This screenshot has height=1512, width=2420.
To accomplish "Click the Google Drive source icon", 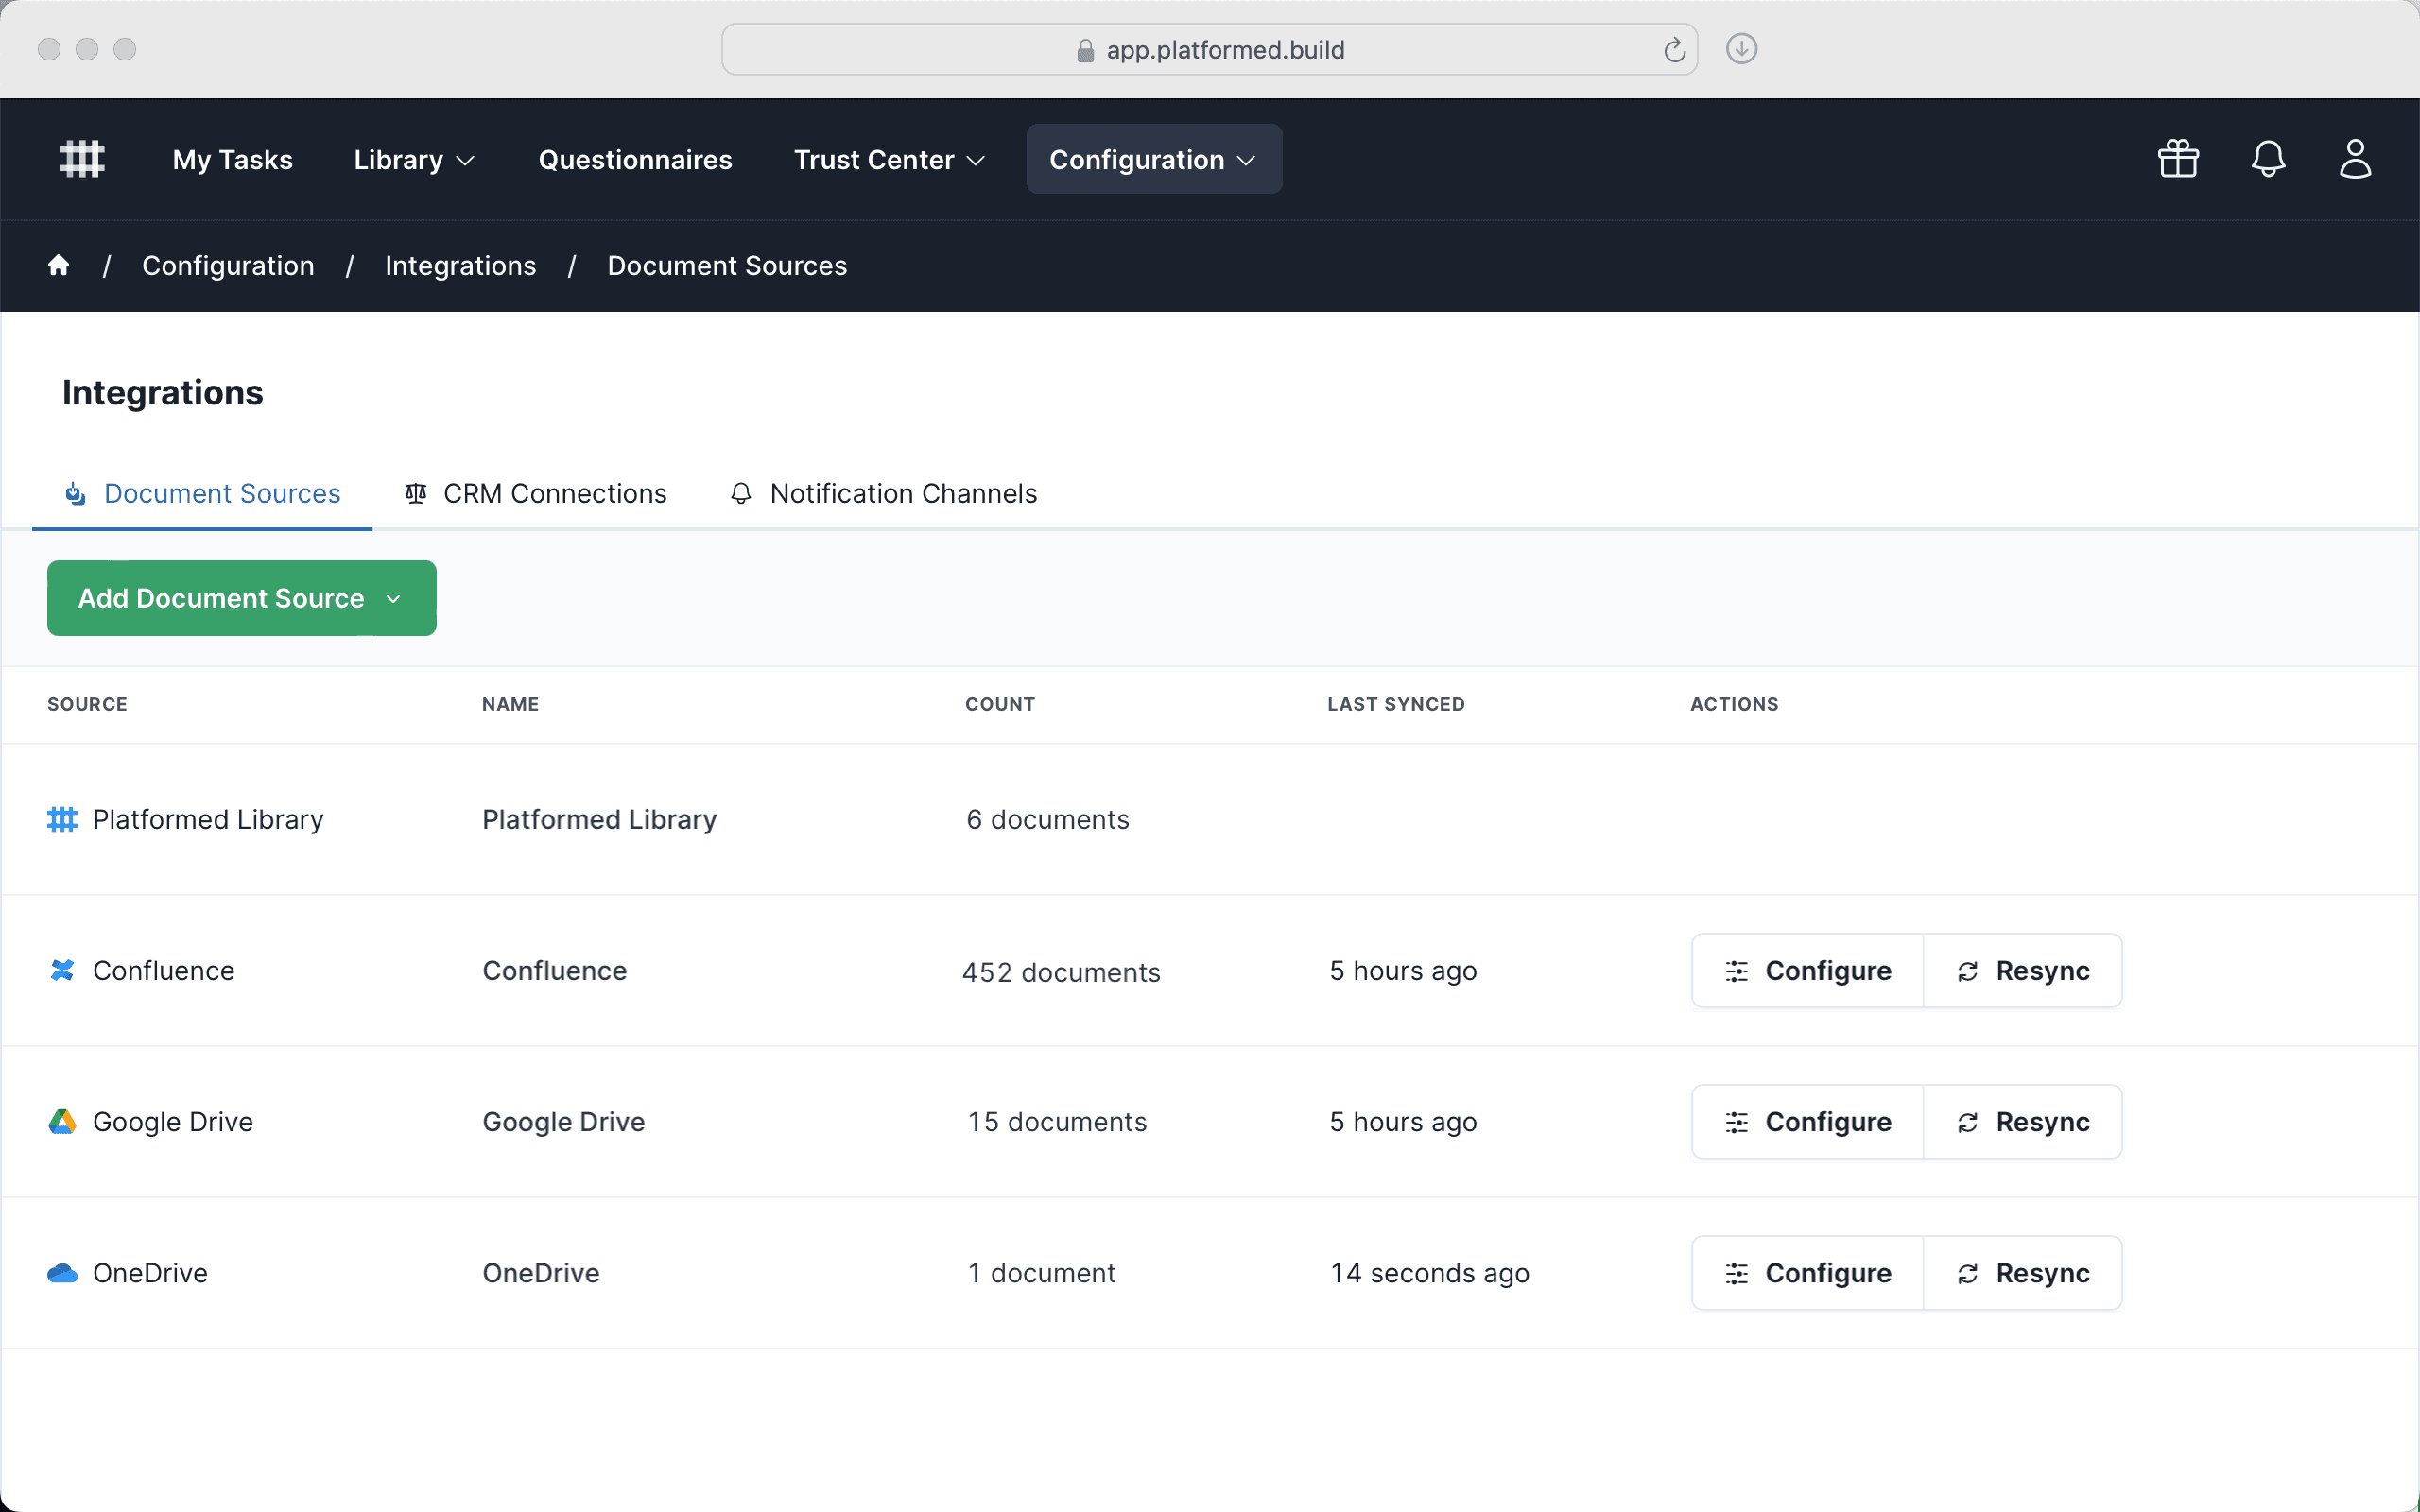I will point(62,1122).
